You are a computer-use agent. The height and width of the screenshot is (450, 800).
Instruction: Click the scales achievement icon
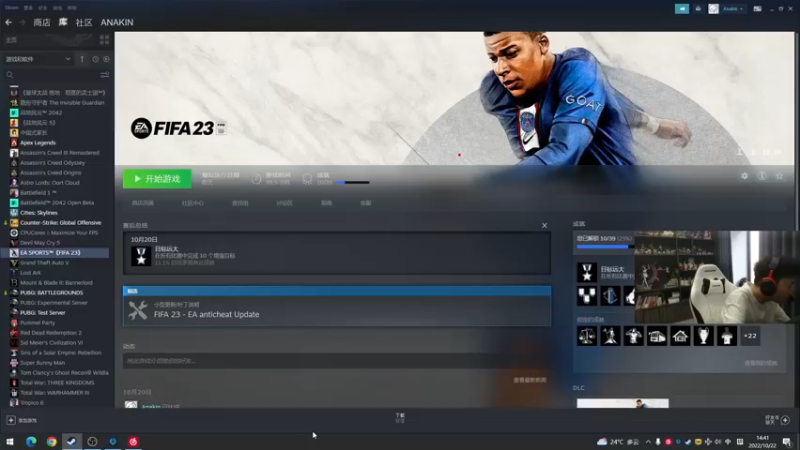(587, 336)
